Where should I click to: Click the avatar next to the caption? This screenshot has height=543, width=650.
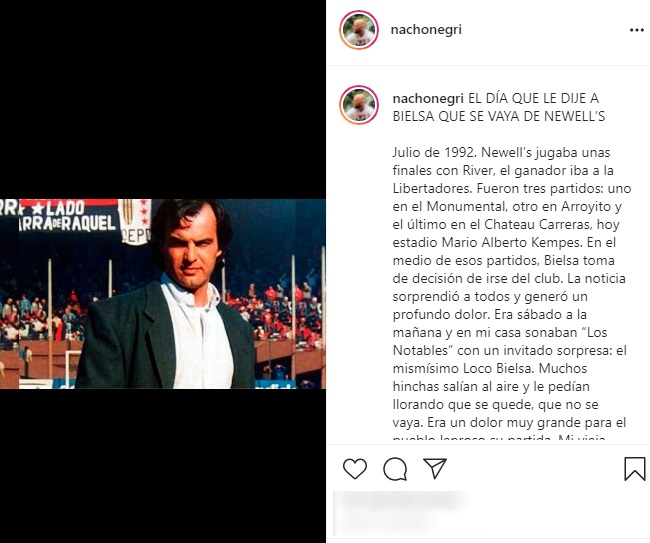pos(359,105)
